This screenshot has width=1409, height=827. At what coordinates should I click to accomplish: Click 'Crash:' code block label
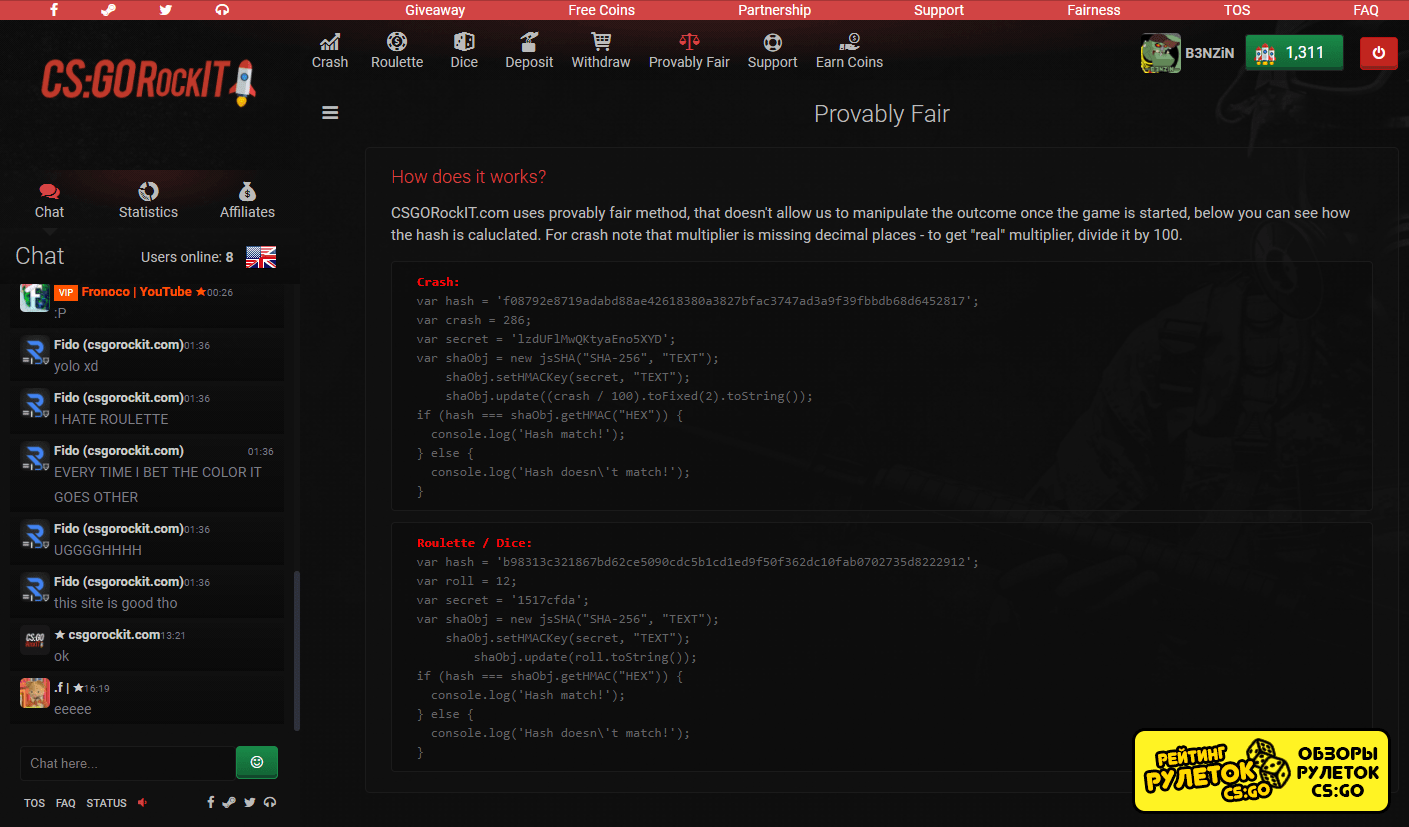click(x=438, y=282)
